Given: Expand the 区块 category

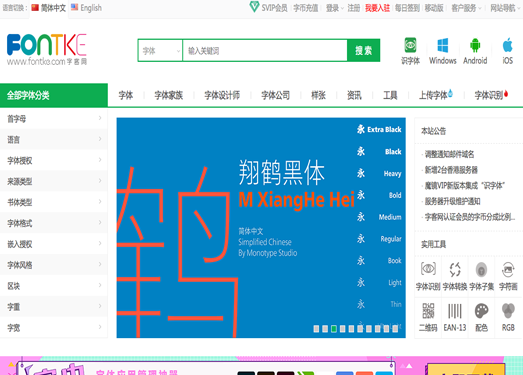Looking at the screenshot, I should [54, 286].
